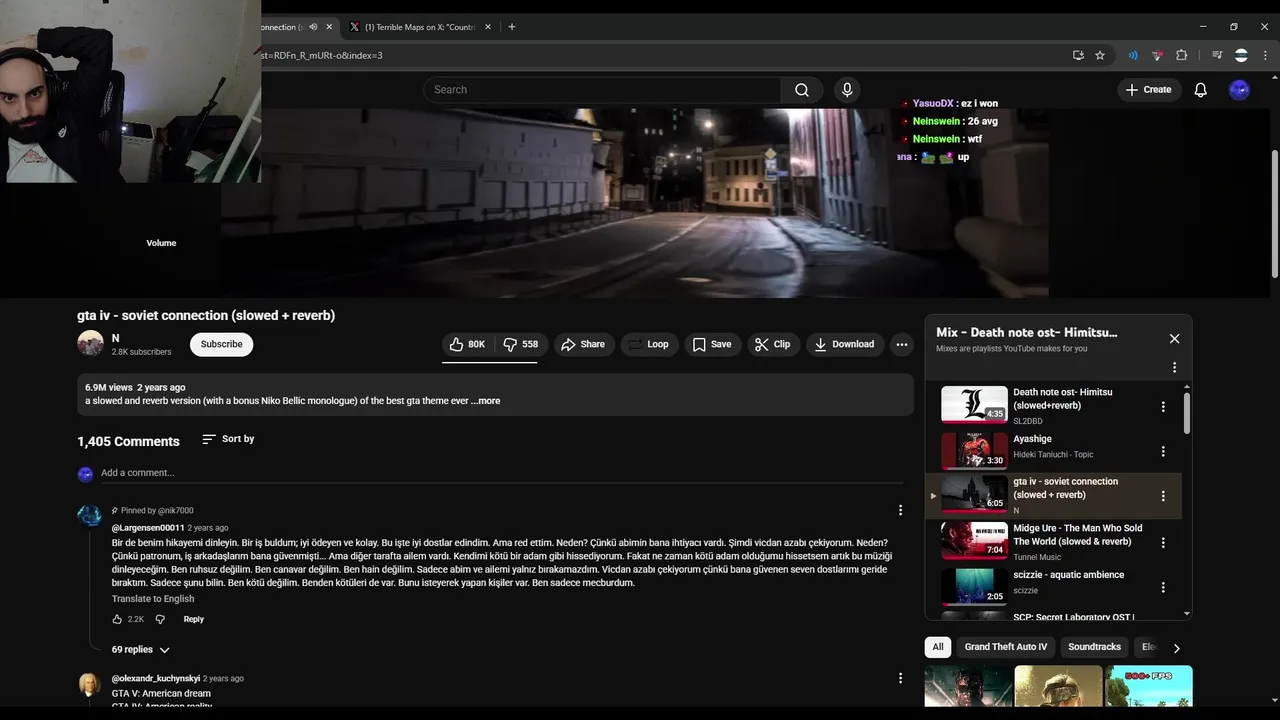This screenshot has width=1280, height=720.
Task: Play the Ayashige video thumbnail
Action: coord(974,450)
